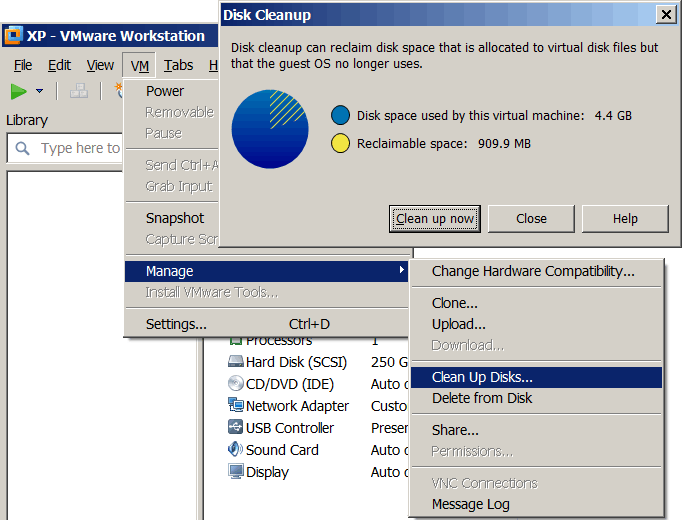Expand the Power submenu item
The height and width of the screenshot is (520, 682).
pyautogui.click(x=171, y=91)
